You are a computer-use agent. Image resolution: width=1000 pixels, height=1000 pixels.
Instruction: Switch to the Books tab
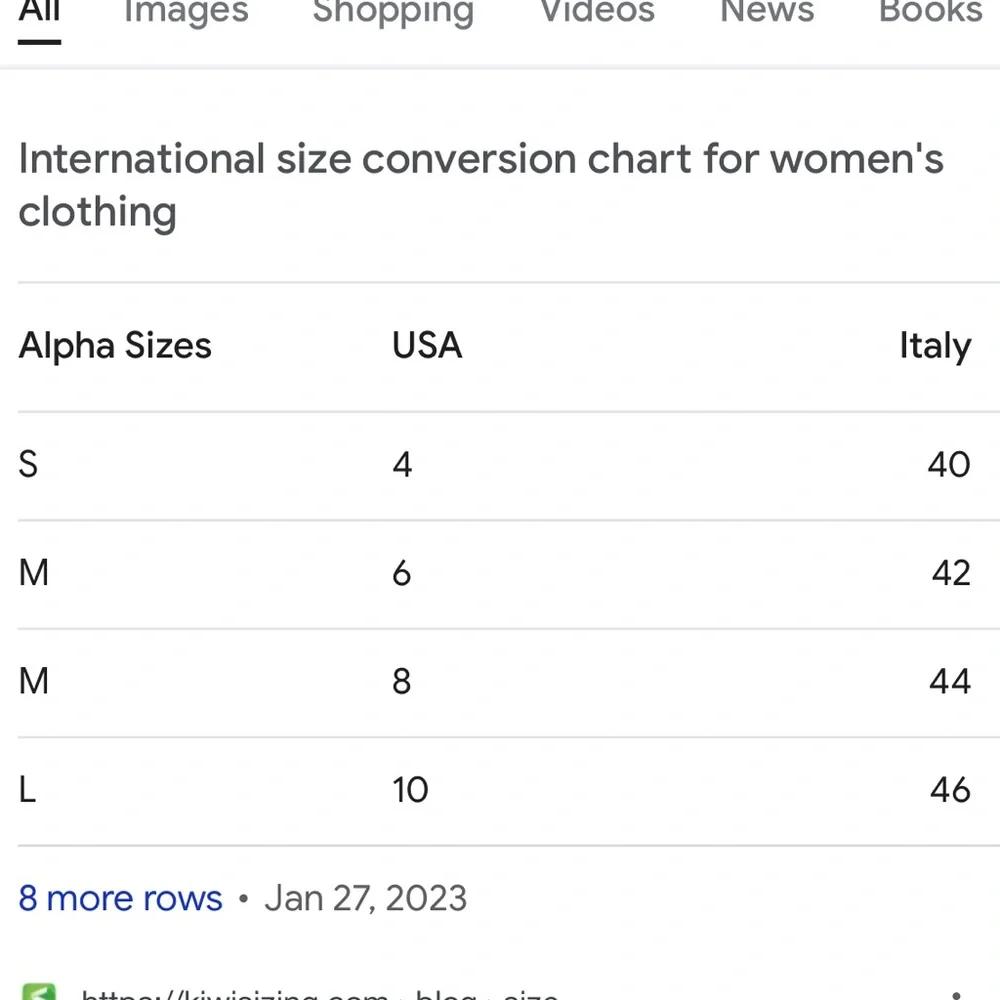pos(930,13)
